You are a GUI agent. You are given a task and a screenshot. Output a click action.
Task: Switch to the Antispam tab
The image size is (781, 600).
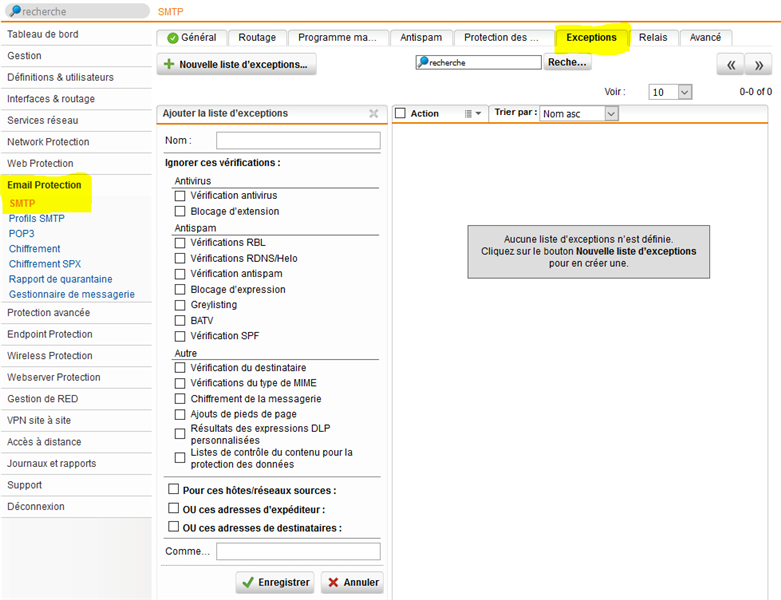421,38
